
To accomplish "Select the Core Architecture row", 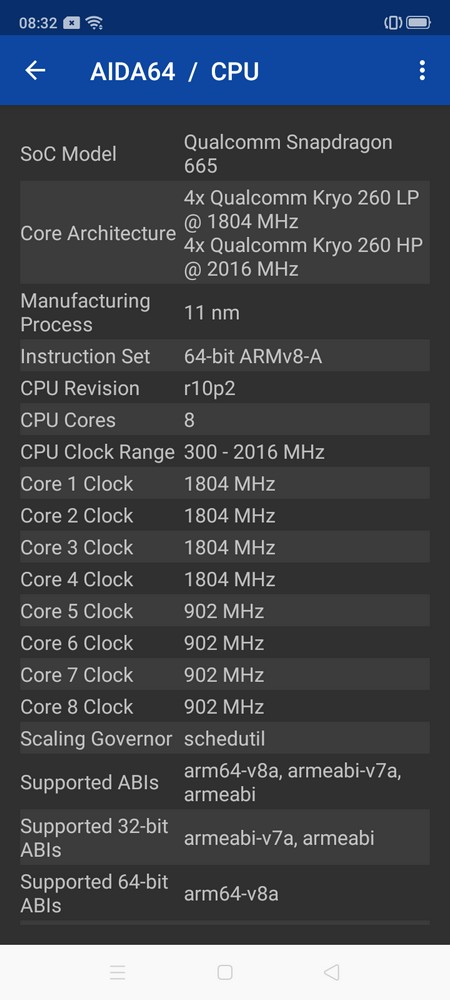I will click(224, 233).
